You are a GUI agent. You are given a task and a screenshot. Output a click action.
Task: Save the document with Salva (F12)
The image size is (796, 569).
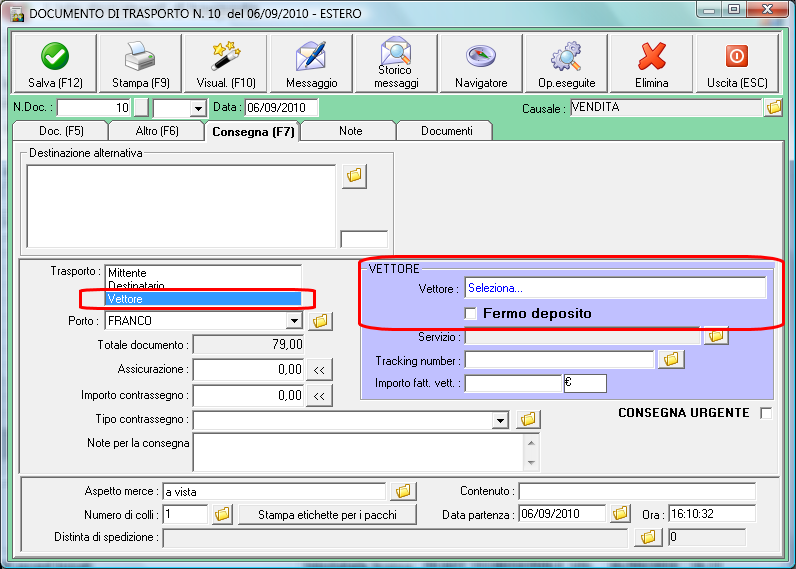tap(55, 64)
